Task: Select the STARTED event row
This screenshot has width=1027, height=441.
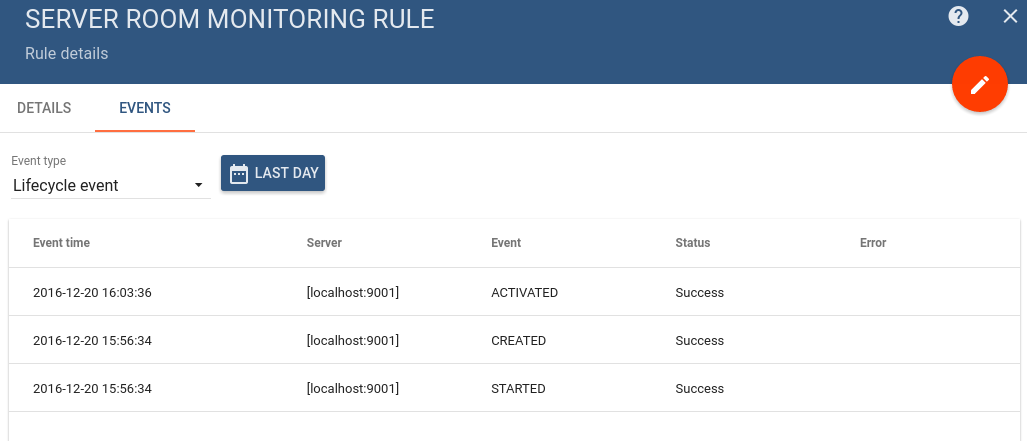Action: 514,388
